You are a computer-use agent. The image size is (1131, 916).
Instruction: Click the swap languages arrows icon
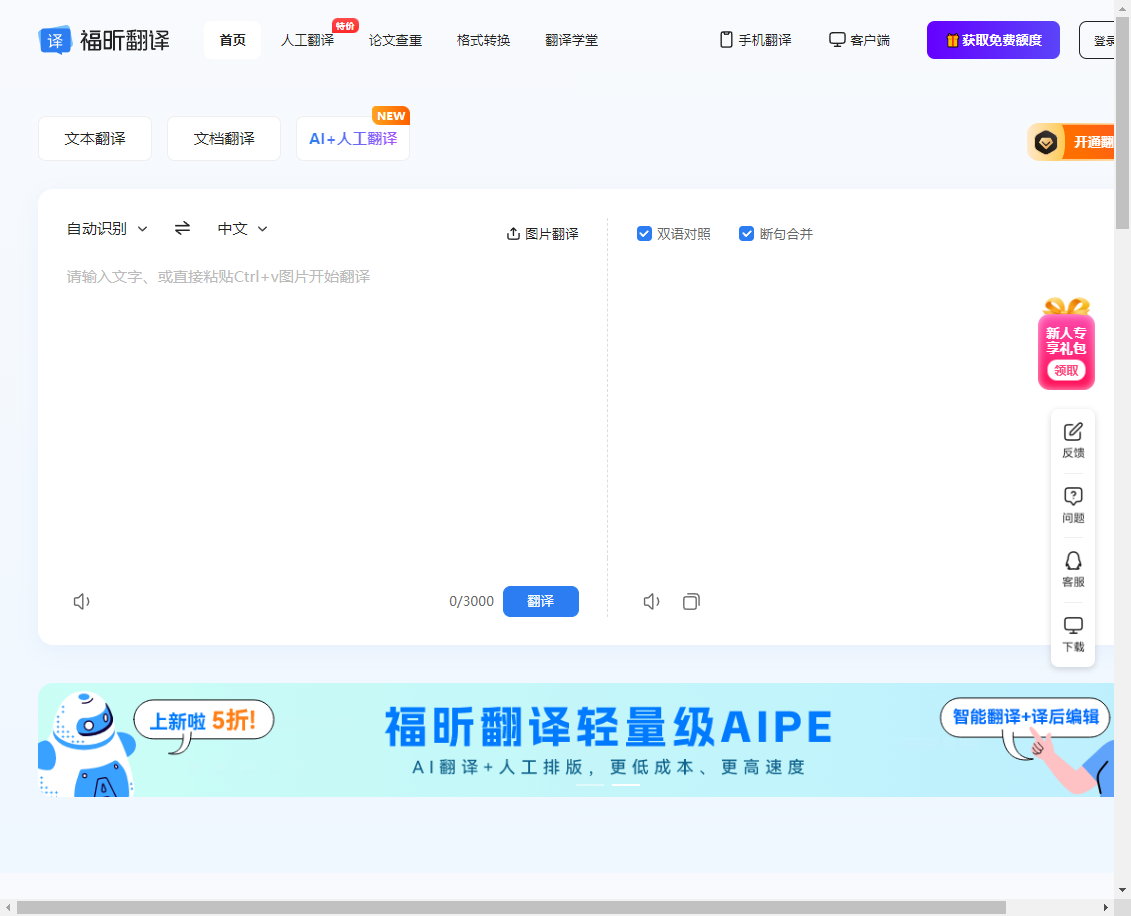pos(182,228)
